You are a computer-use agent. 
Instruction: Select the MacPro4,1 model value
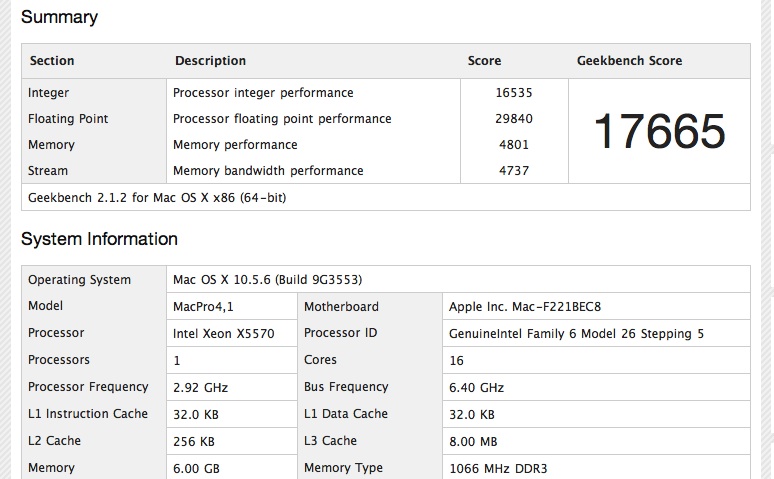click(x=203, y=307)
